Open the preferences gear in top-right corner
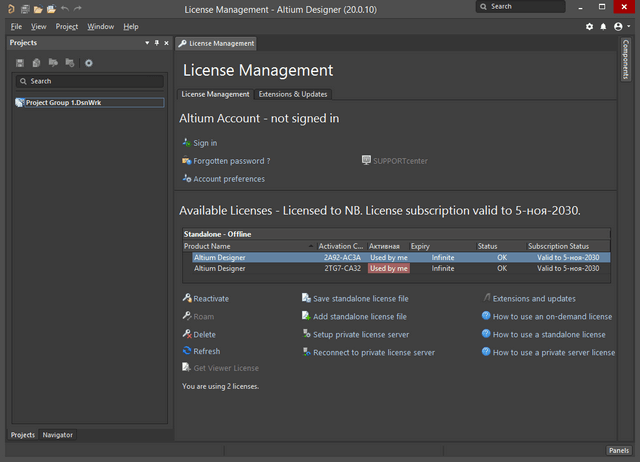This screenshot has width=640, height=462. click(x=589, y=26)
